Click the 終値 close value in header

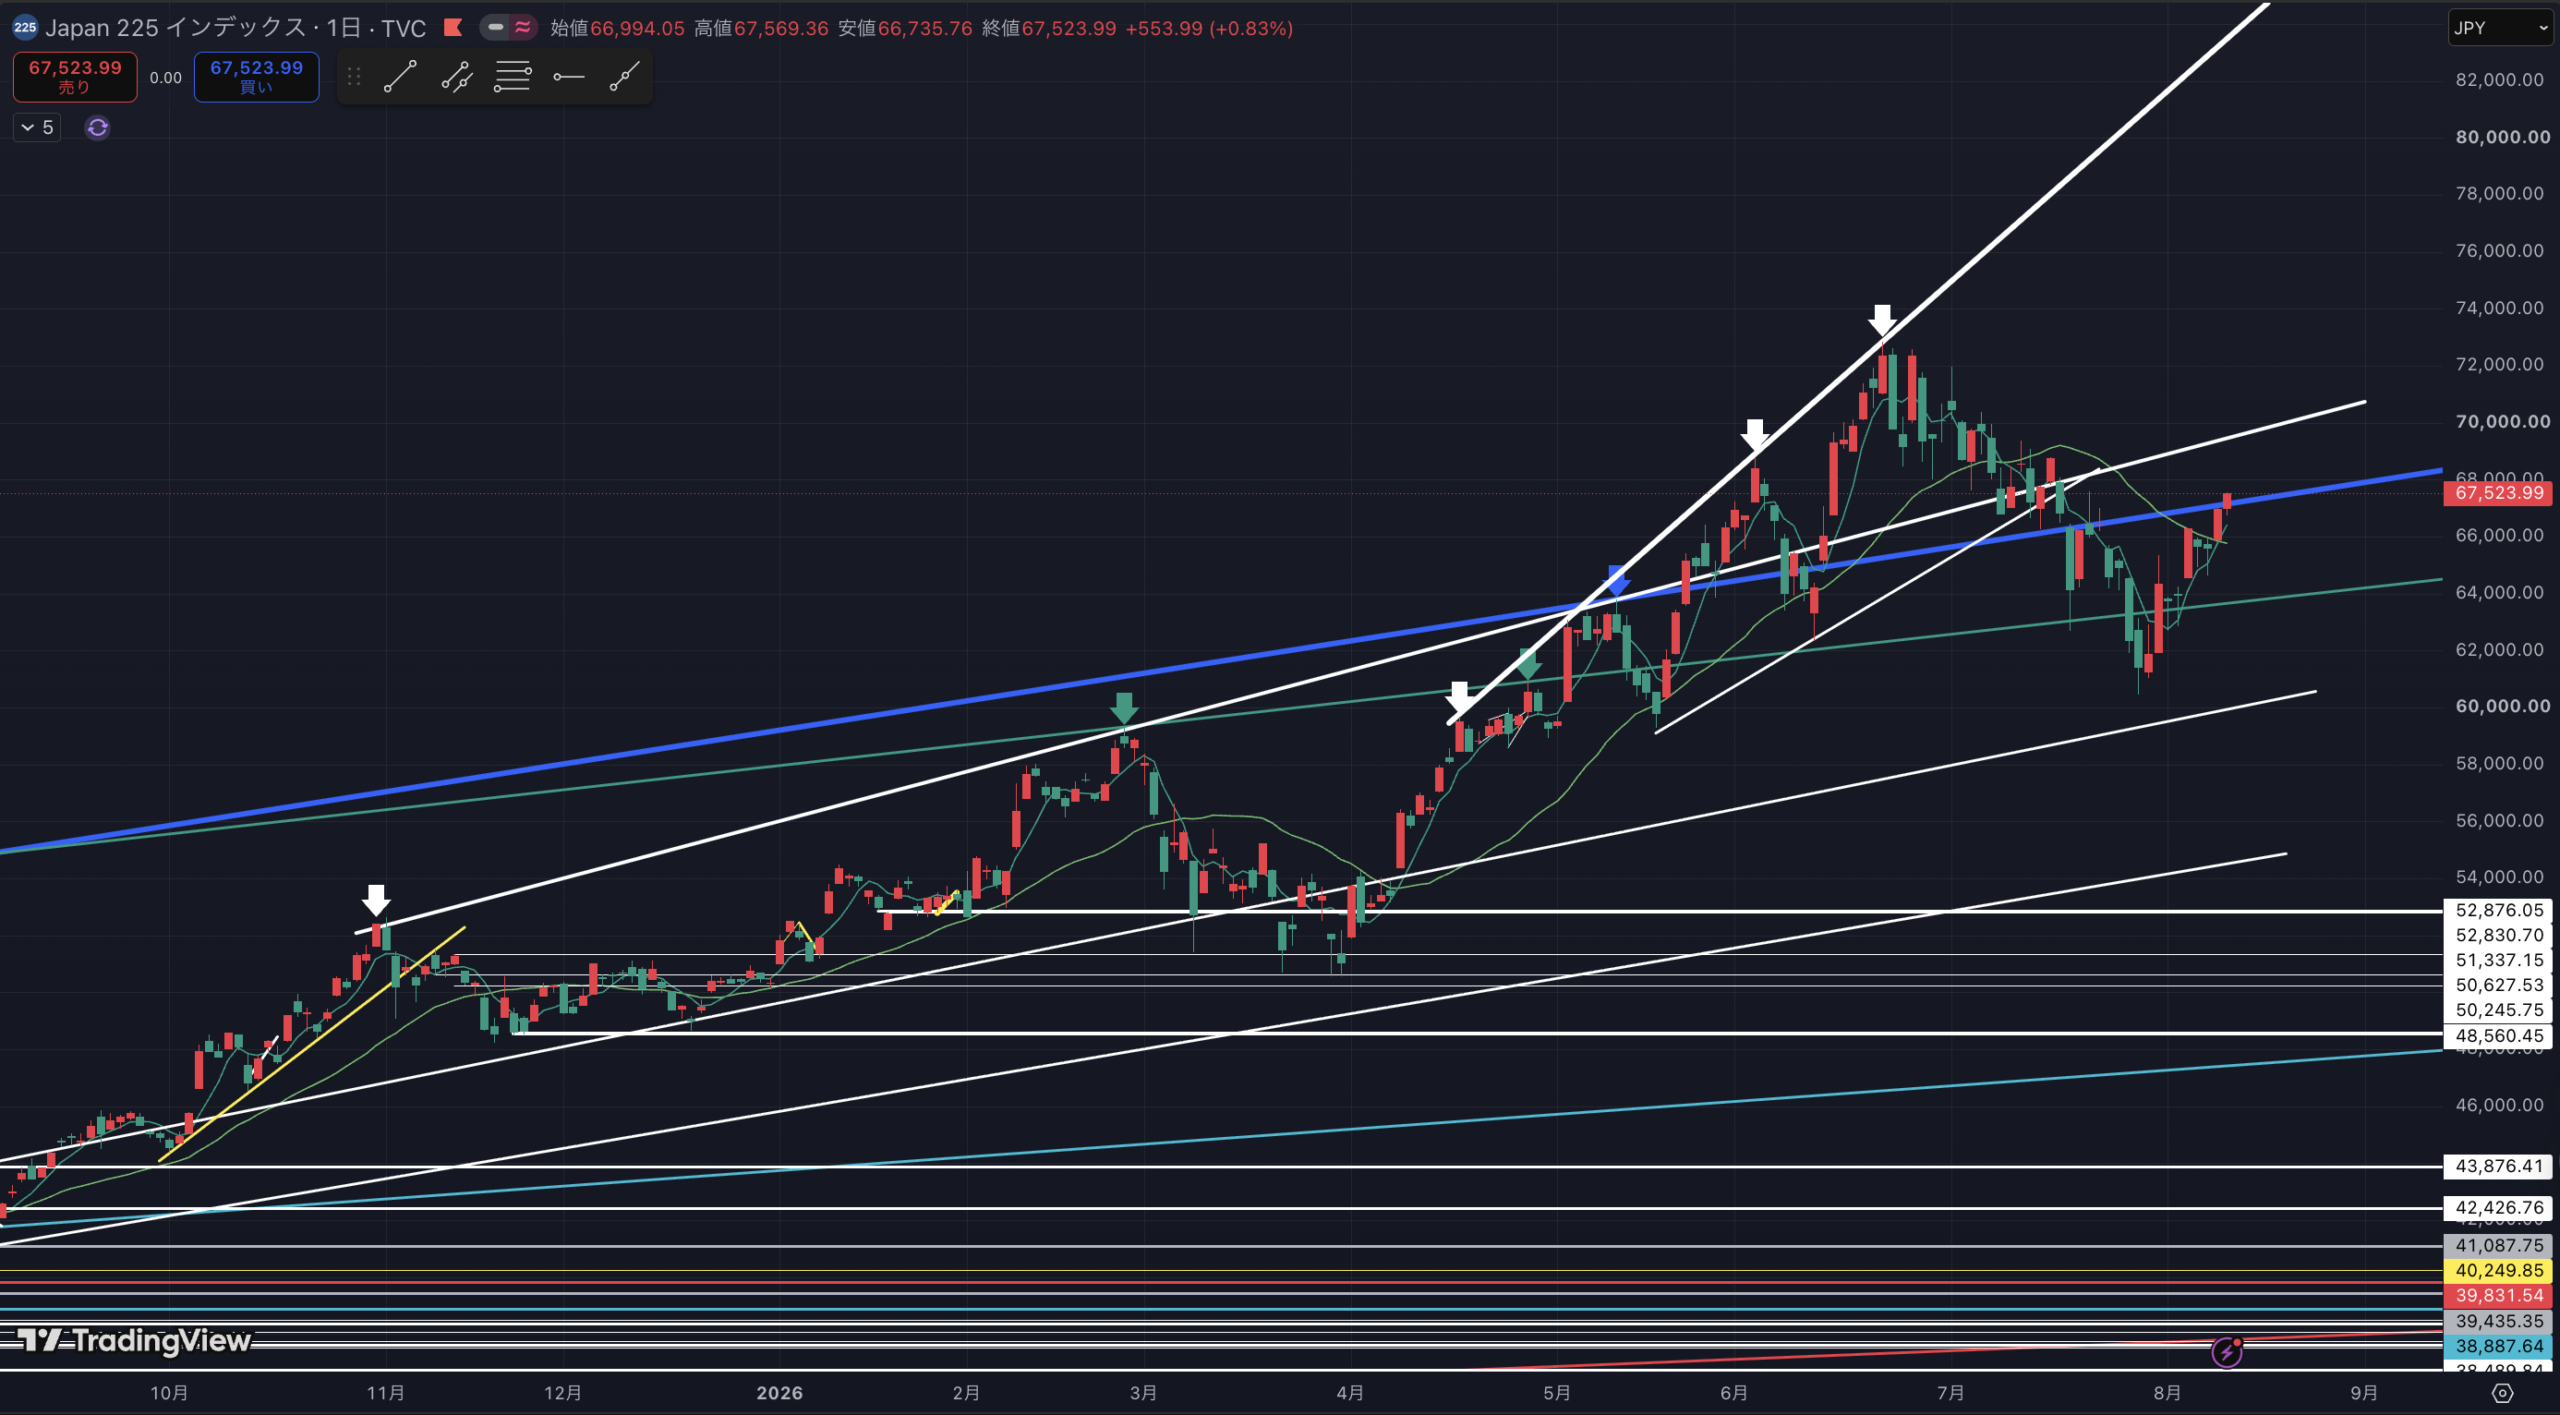tap(1069, 28)
